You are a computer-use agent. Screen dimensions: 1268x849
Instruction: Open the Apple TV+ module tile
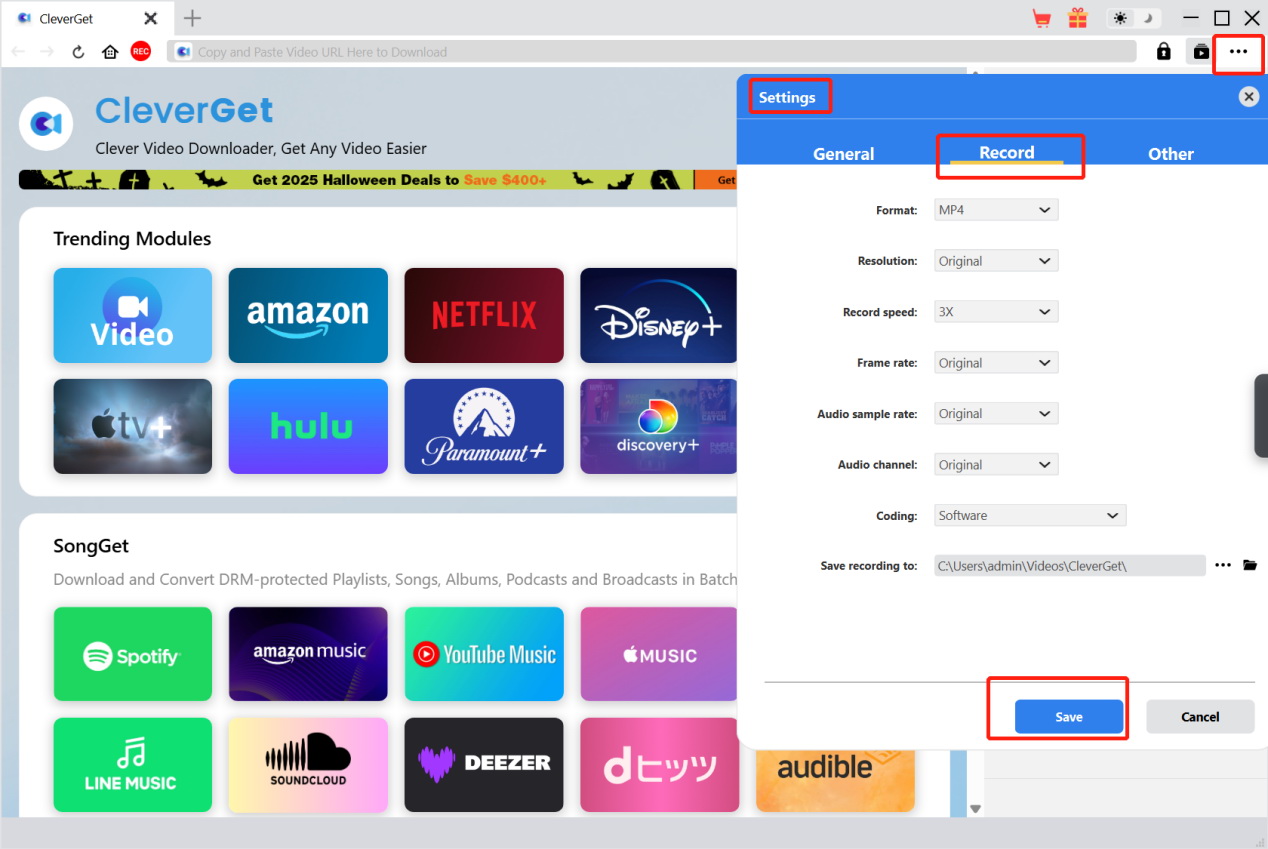(x=133, y=426)
